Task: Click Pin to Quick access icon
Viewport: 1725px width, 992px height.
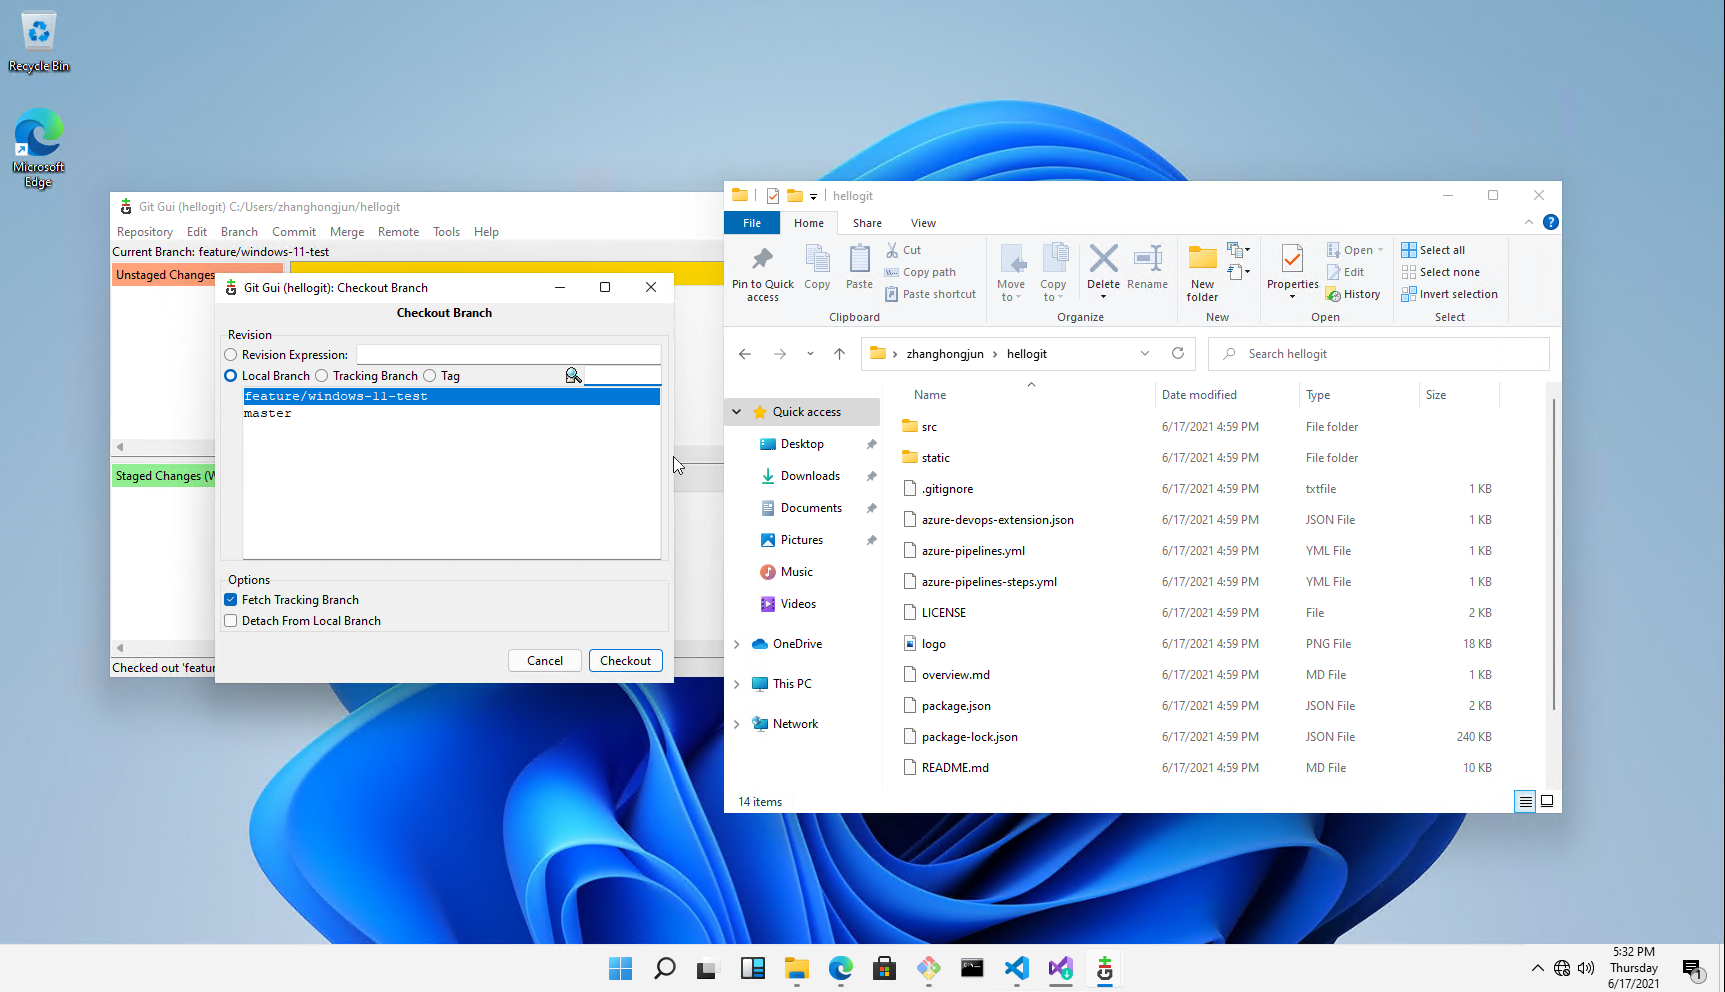Action: (x=762, y=259)
